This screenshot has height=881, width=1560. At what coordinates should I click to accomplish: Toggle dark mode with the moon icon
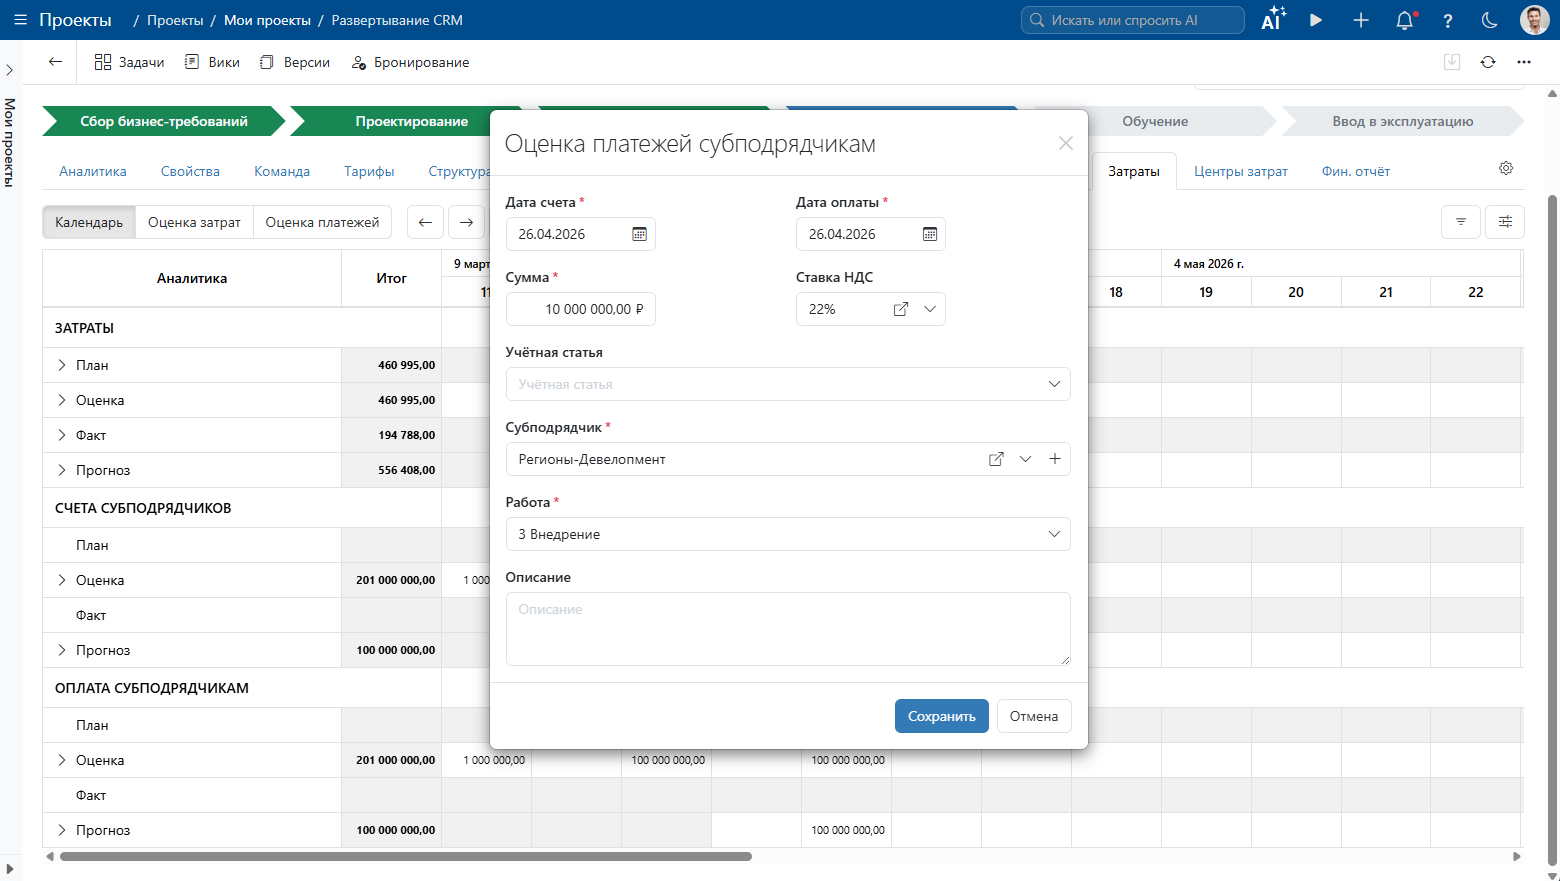pos(1489,20)
